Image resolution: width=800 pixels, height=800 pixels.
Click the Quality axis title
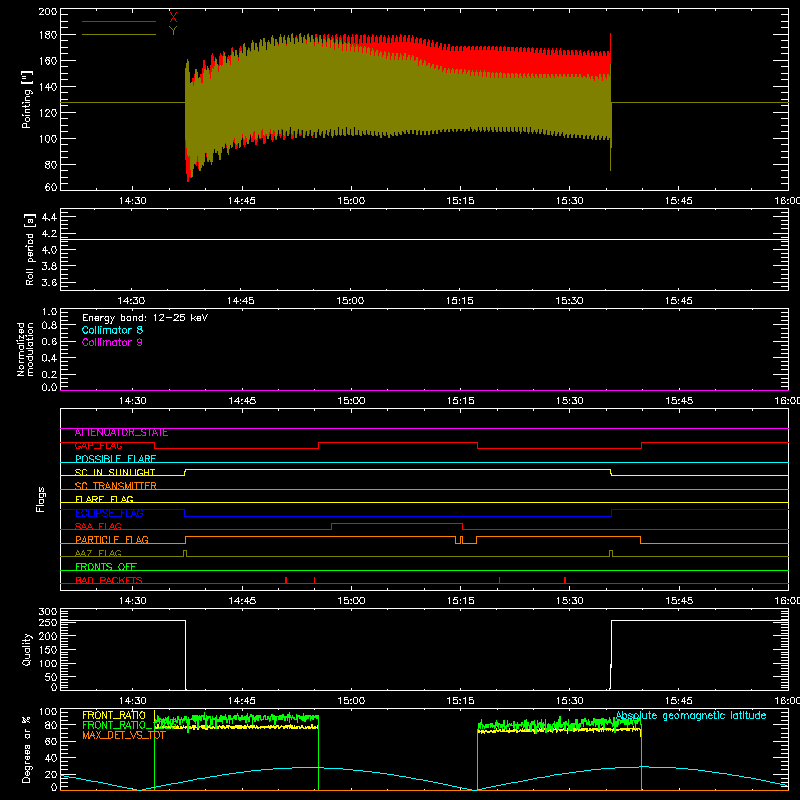pyautogui.click(x=27, y=649)
